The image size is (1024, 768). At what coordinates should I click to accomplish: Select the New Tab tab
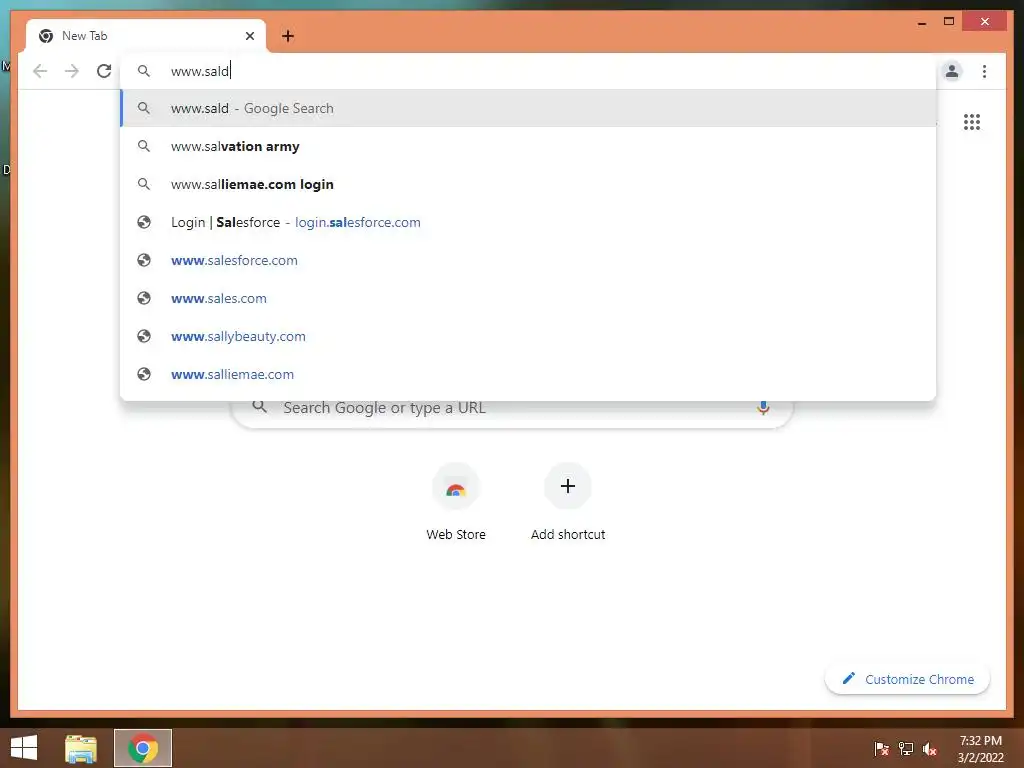click(146, 36)
